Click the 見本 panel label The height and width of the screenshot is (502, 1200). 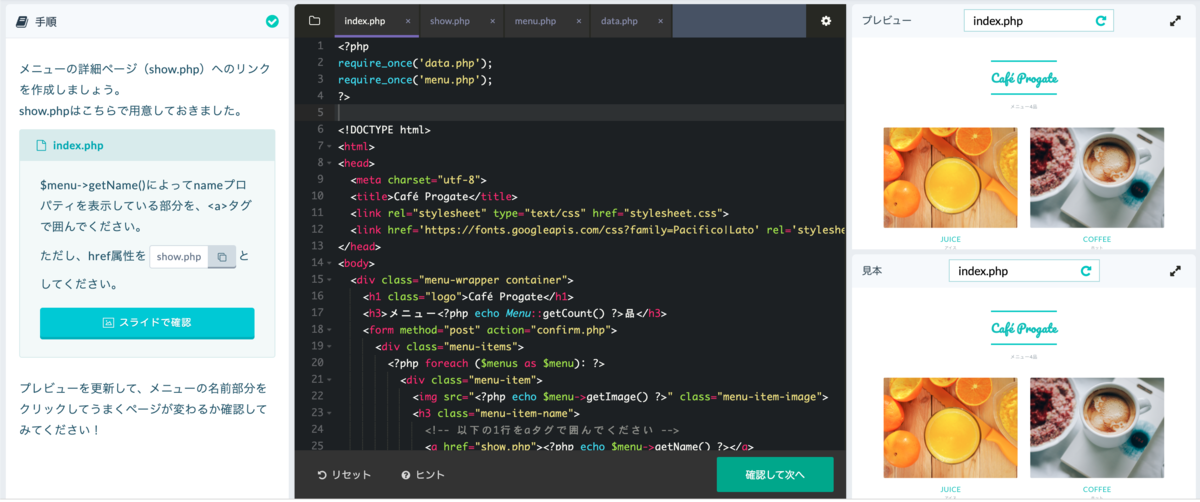(872, 271)
